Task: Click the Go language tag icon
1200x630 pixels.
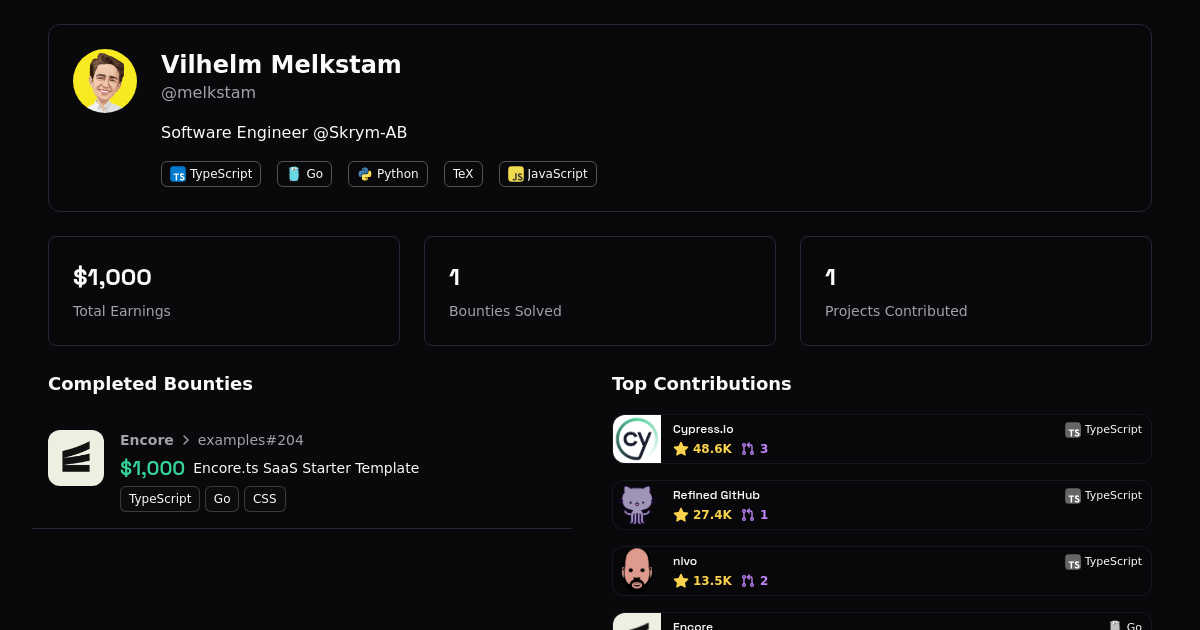Action: [x=294, y=174]
